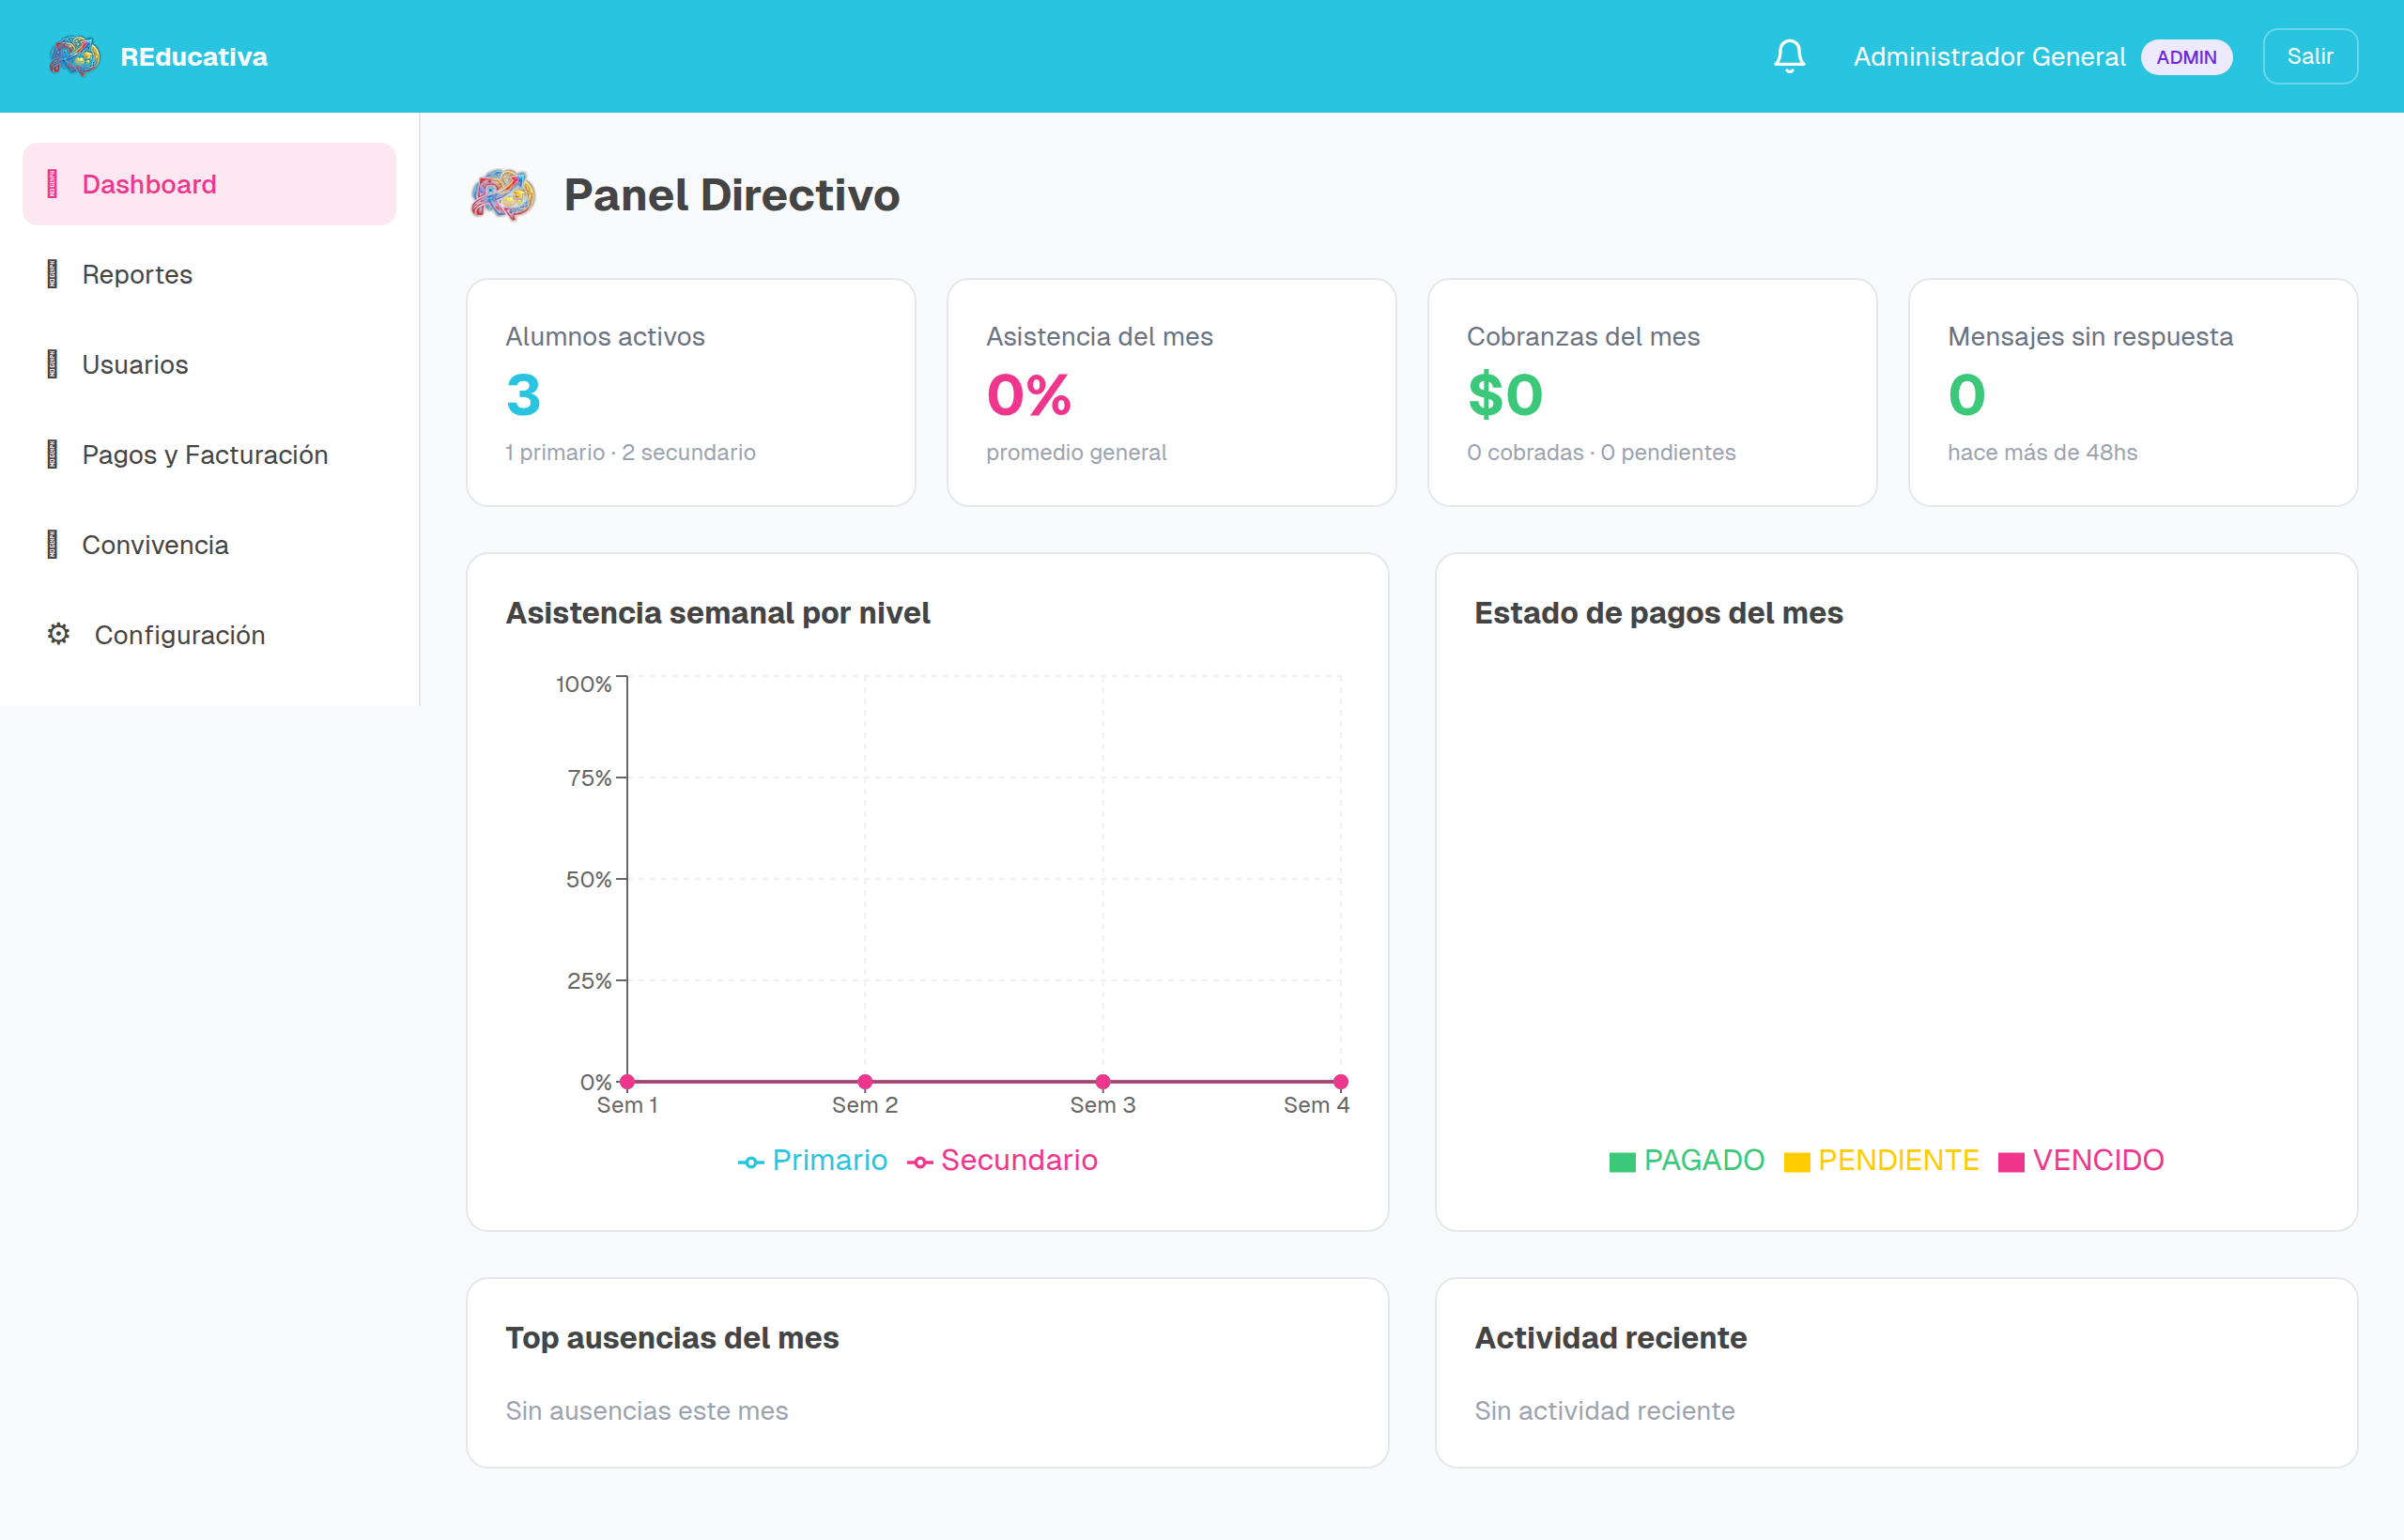Toggle PAGADO in payments legend
This screenshot has width=2404, height=1540.
click(x=1686, y=1160)
